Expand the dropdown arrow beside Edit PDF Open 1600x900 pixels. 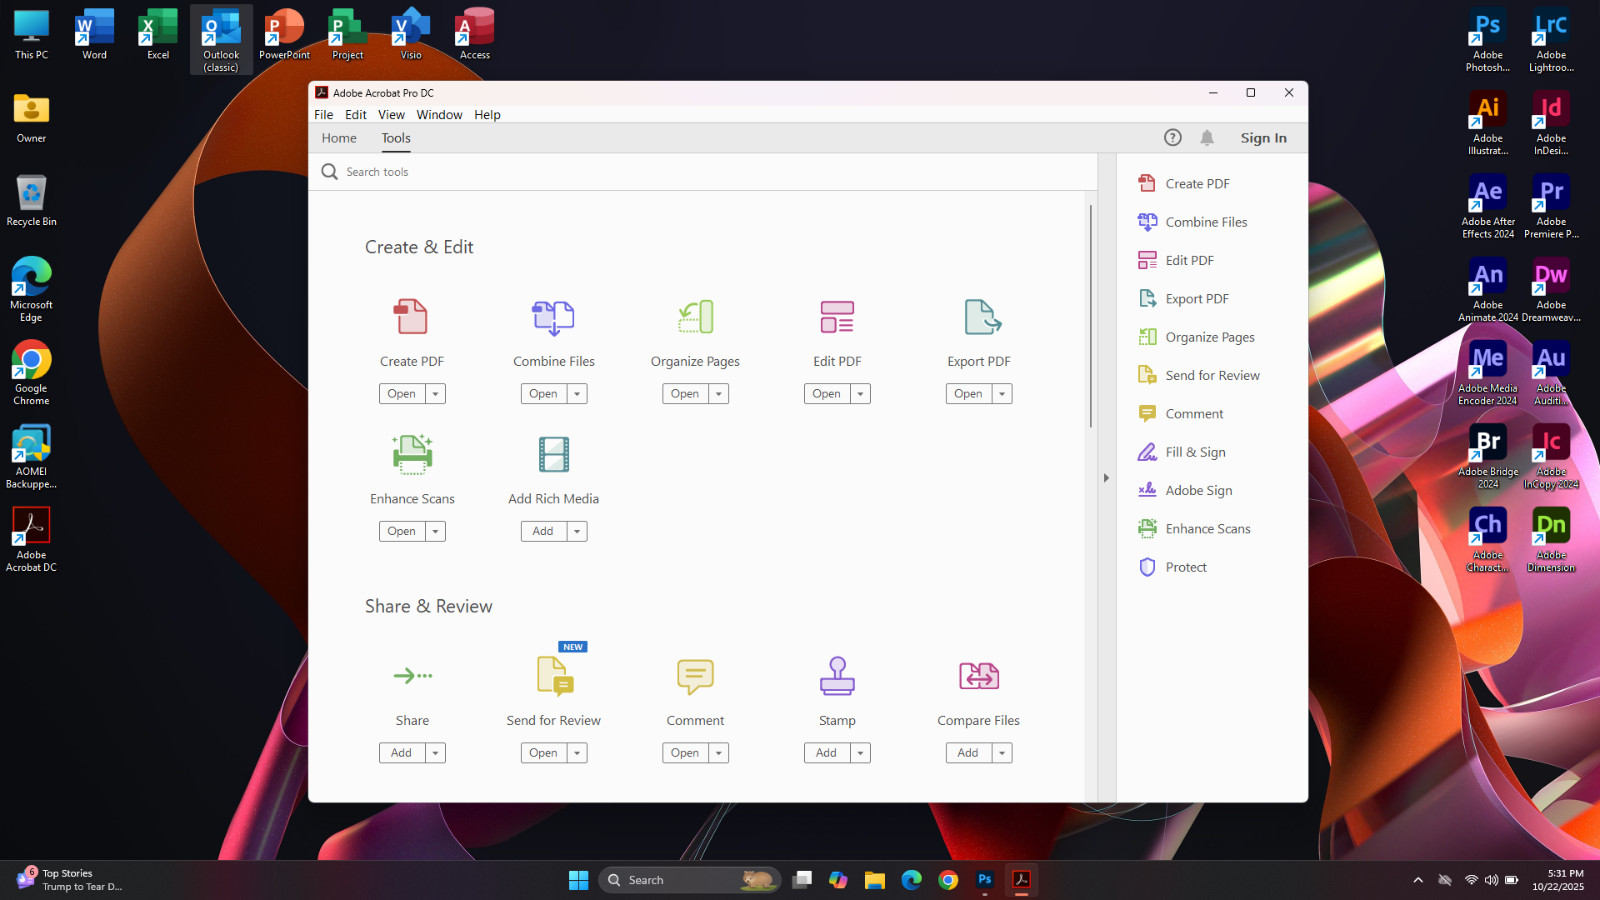861,394
